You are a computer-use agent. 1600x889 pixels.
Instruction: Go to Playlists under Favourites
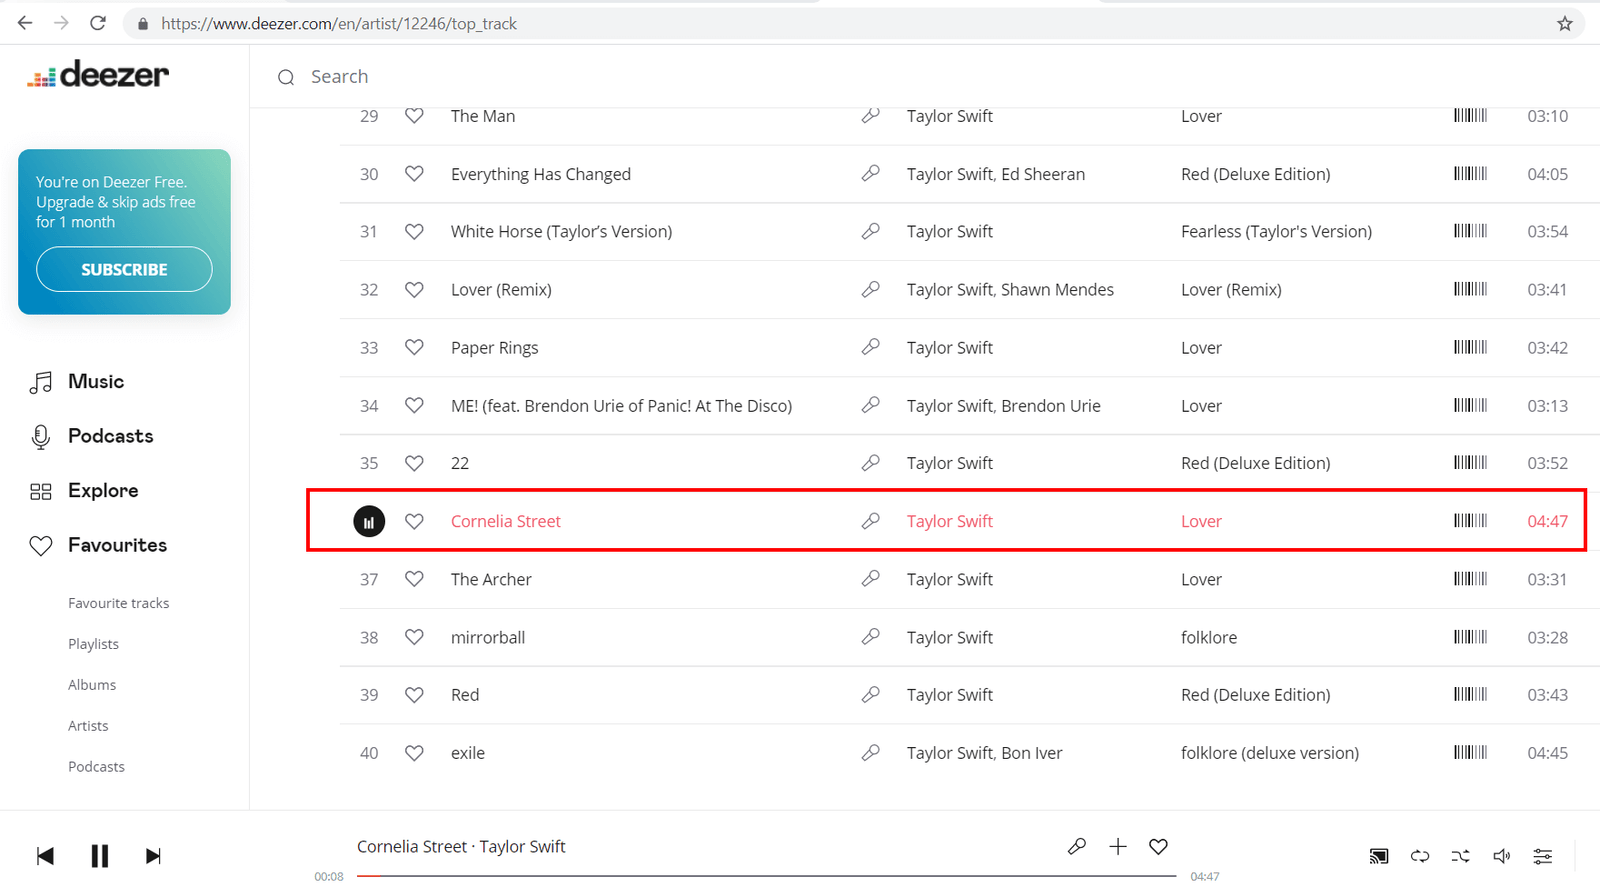pyautogui.click(x=93, y=644)
